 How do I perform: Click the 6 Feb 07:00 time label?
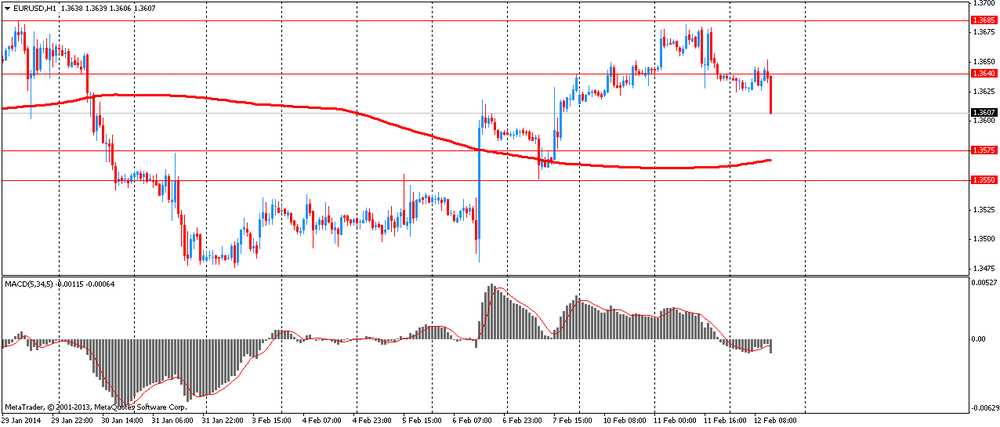click(x=473, y=421)
